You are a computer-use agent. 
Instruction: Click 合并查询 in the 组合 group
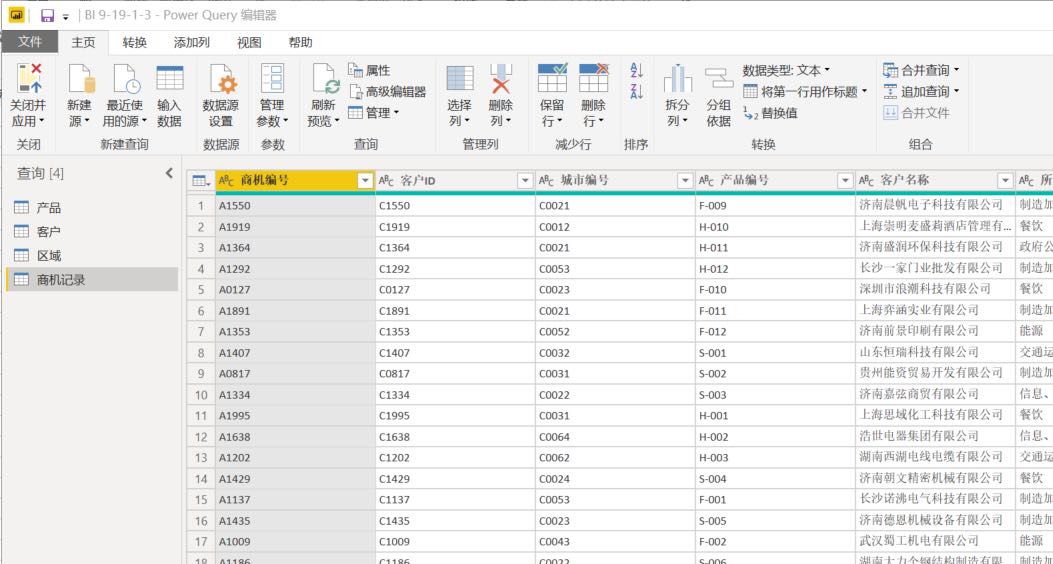tap(921, 70)
